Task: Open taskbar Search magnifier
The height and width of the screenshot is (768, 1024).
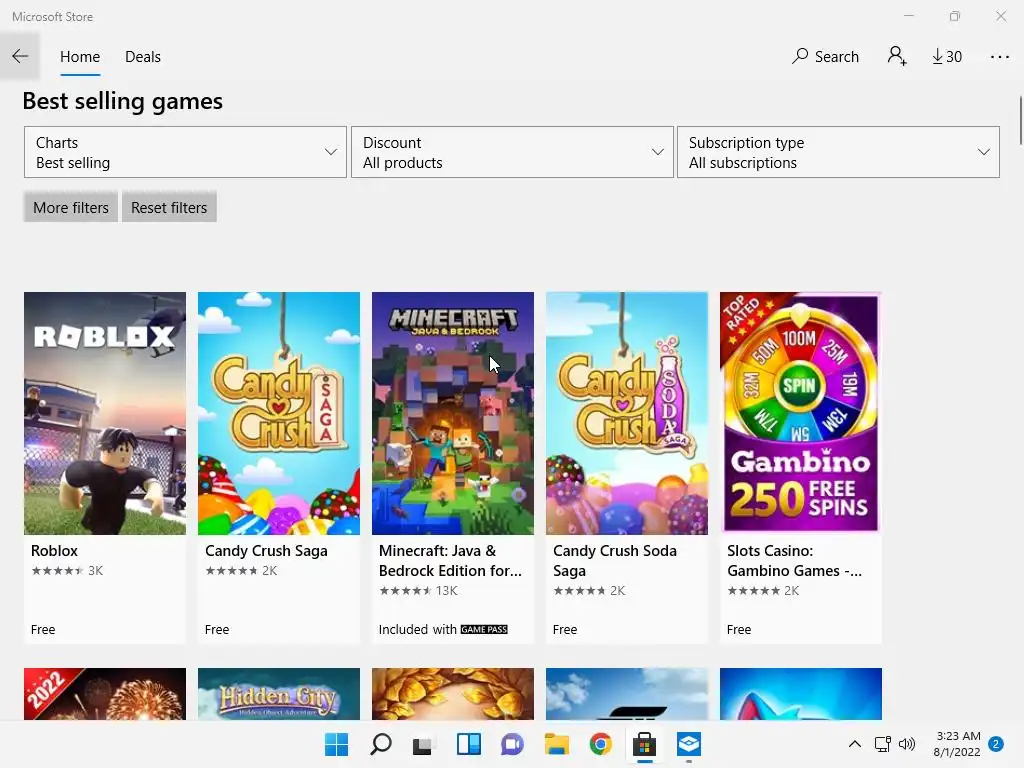Action: (x=381, y=744)
